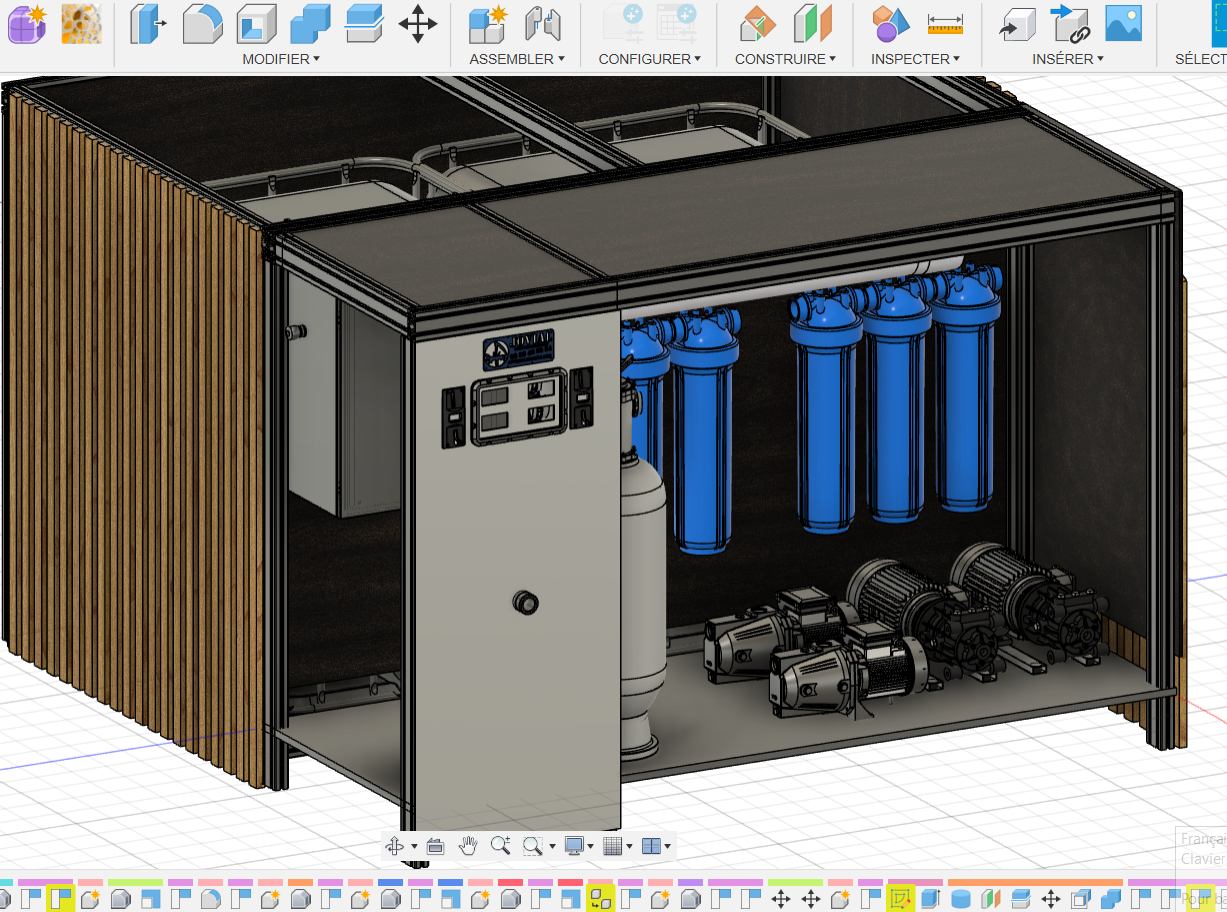Viewport: 1227px width, 912px height.
Task: Click the INSÉRER menu label
Action: tap(1068, 59)
